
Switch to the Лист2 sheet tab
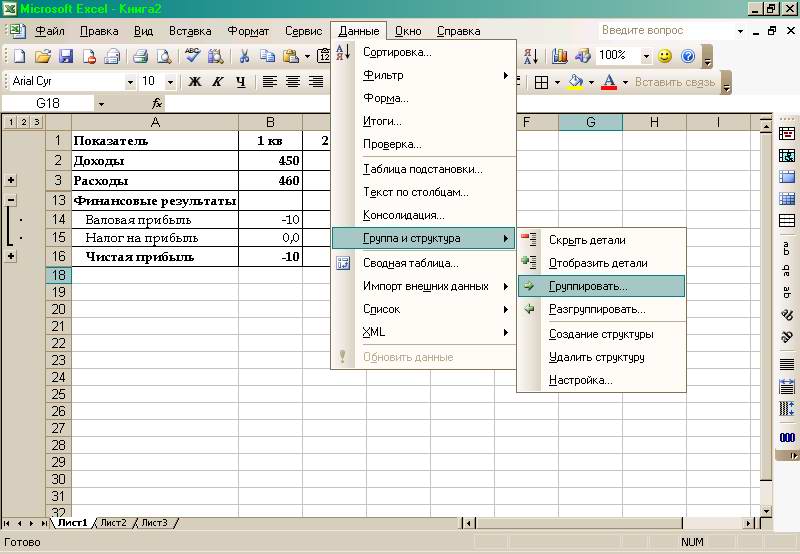tap(113, 523)
